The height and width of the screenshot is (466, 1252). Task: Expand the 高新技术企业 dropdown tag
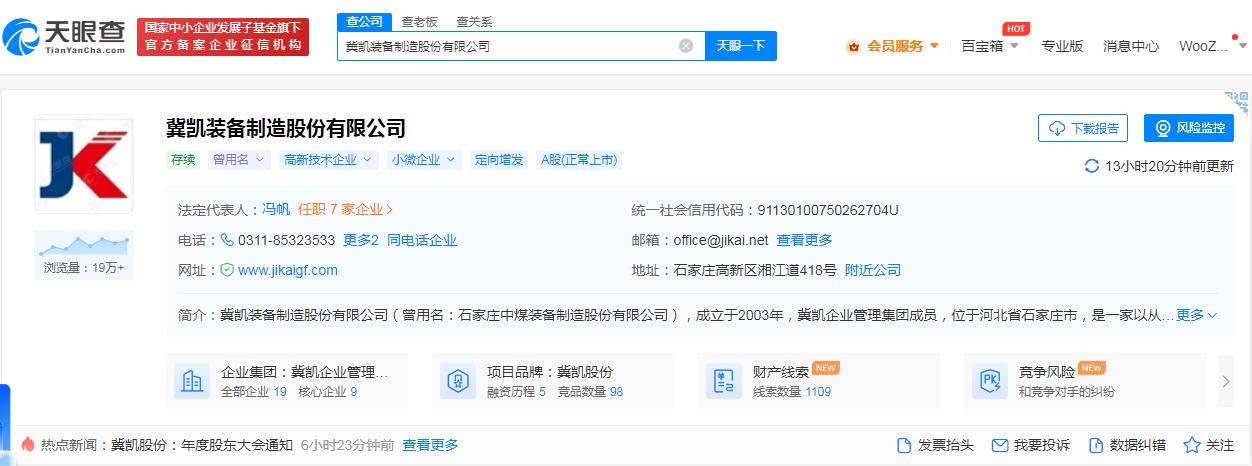[328, 159]
